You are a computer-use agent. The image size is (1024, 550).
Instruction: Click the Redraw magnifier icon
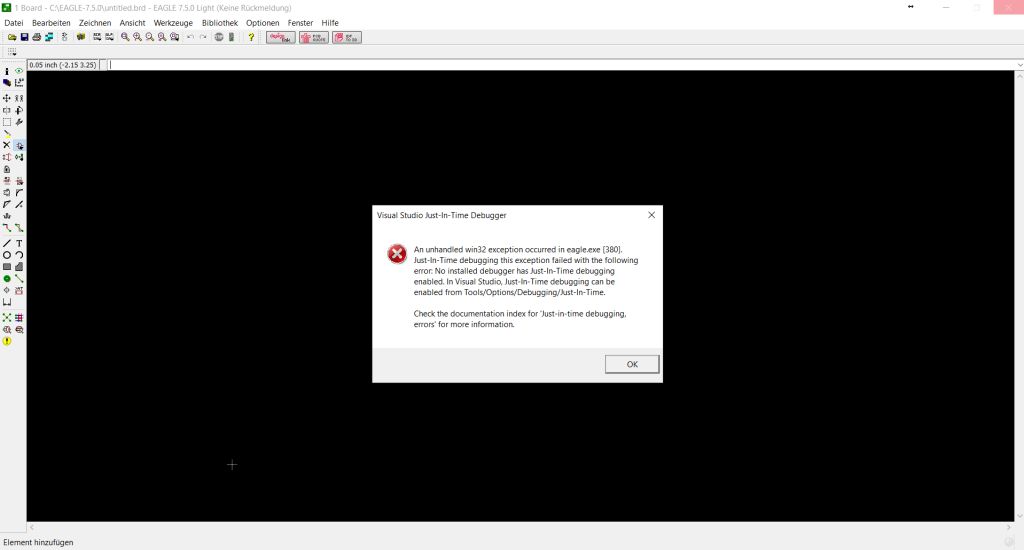pyautogui.click(x=162, y=37)
